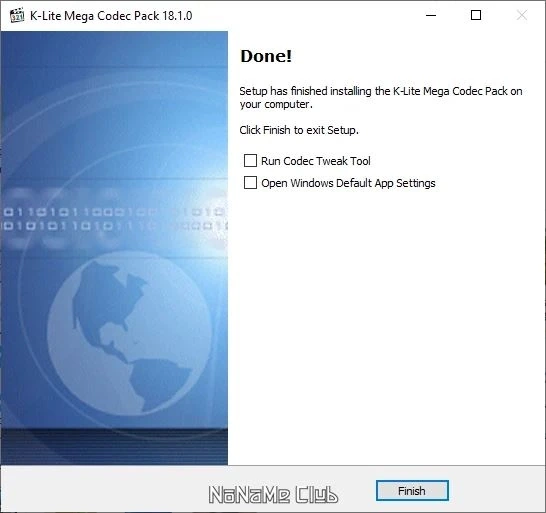Click the 'Click Finish to exit Setup.' text
The image size is (546, 513).
click(299, 130)
